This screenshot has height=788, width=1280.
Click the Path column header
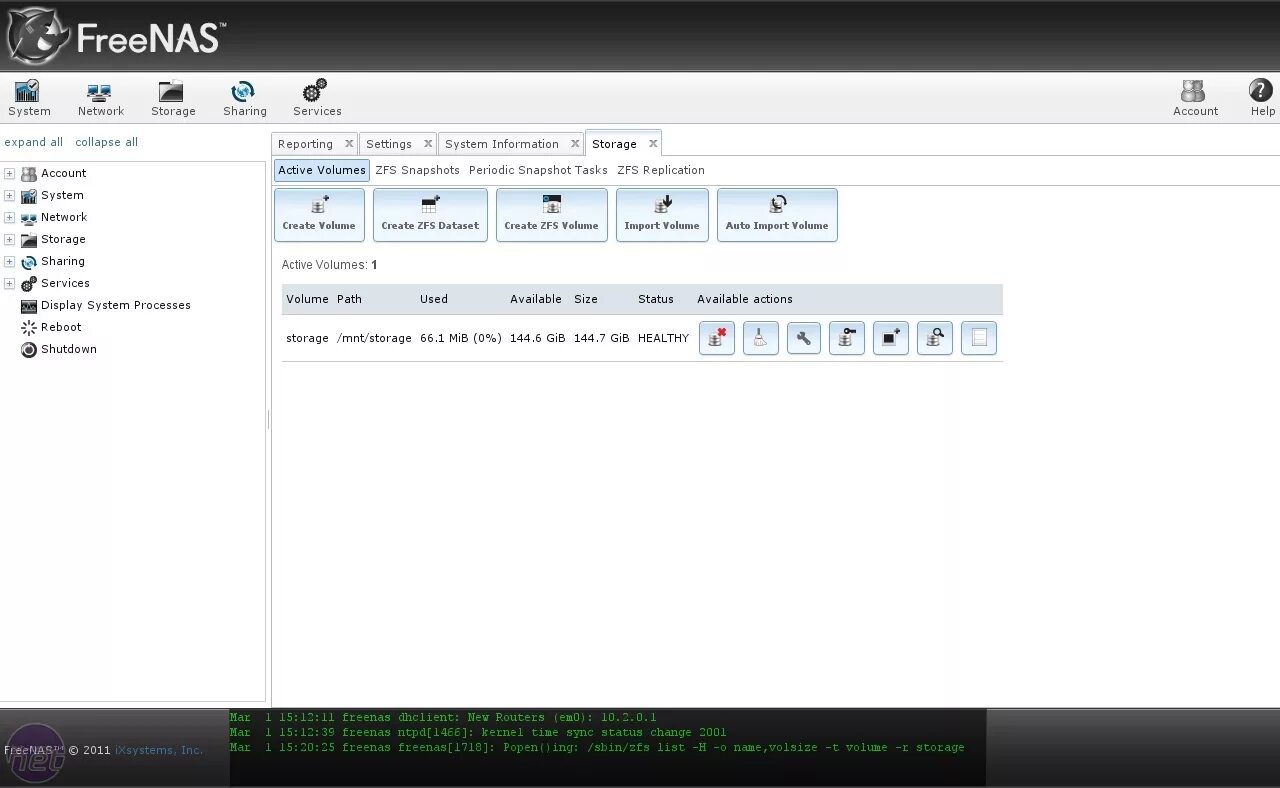[349, 299]
